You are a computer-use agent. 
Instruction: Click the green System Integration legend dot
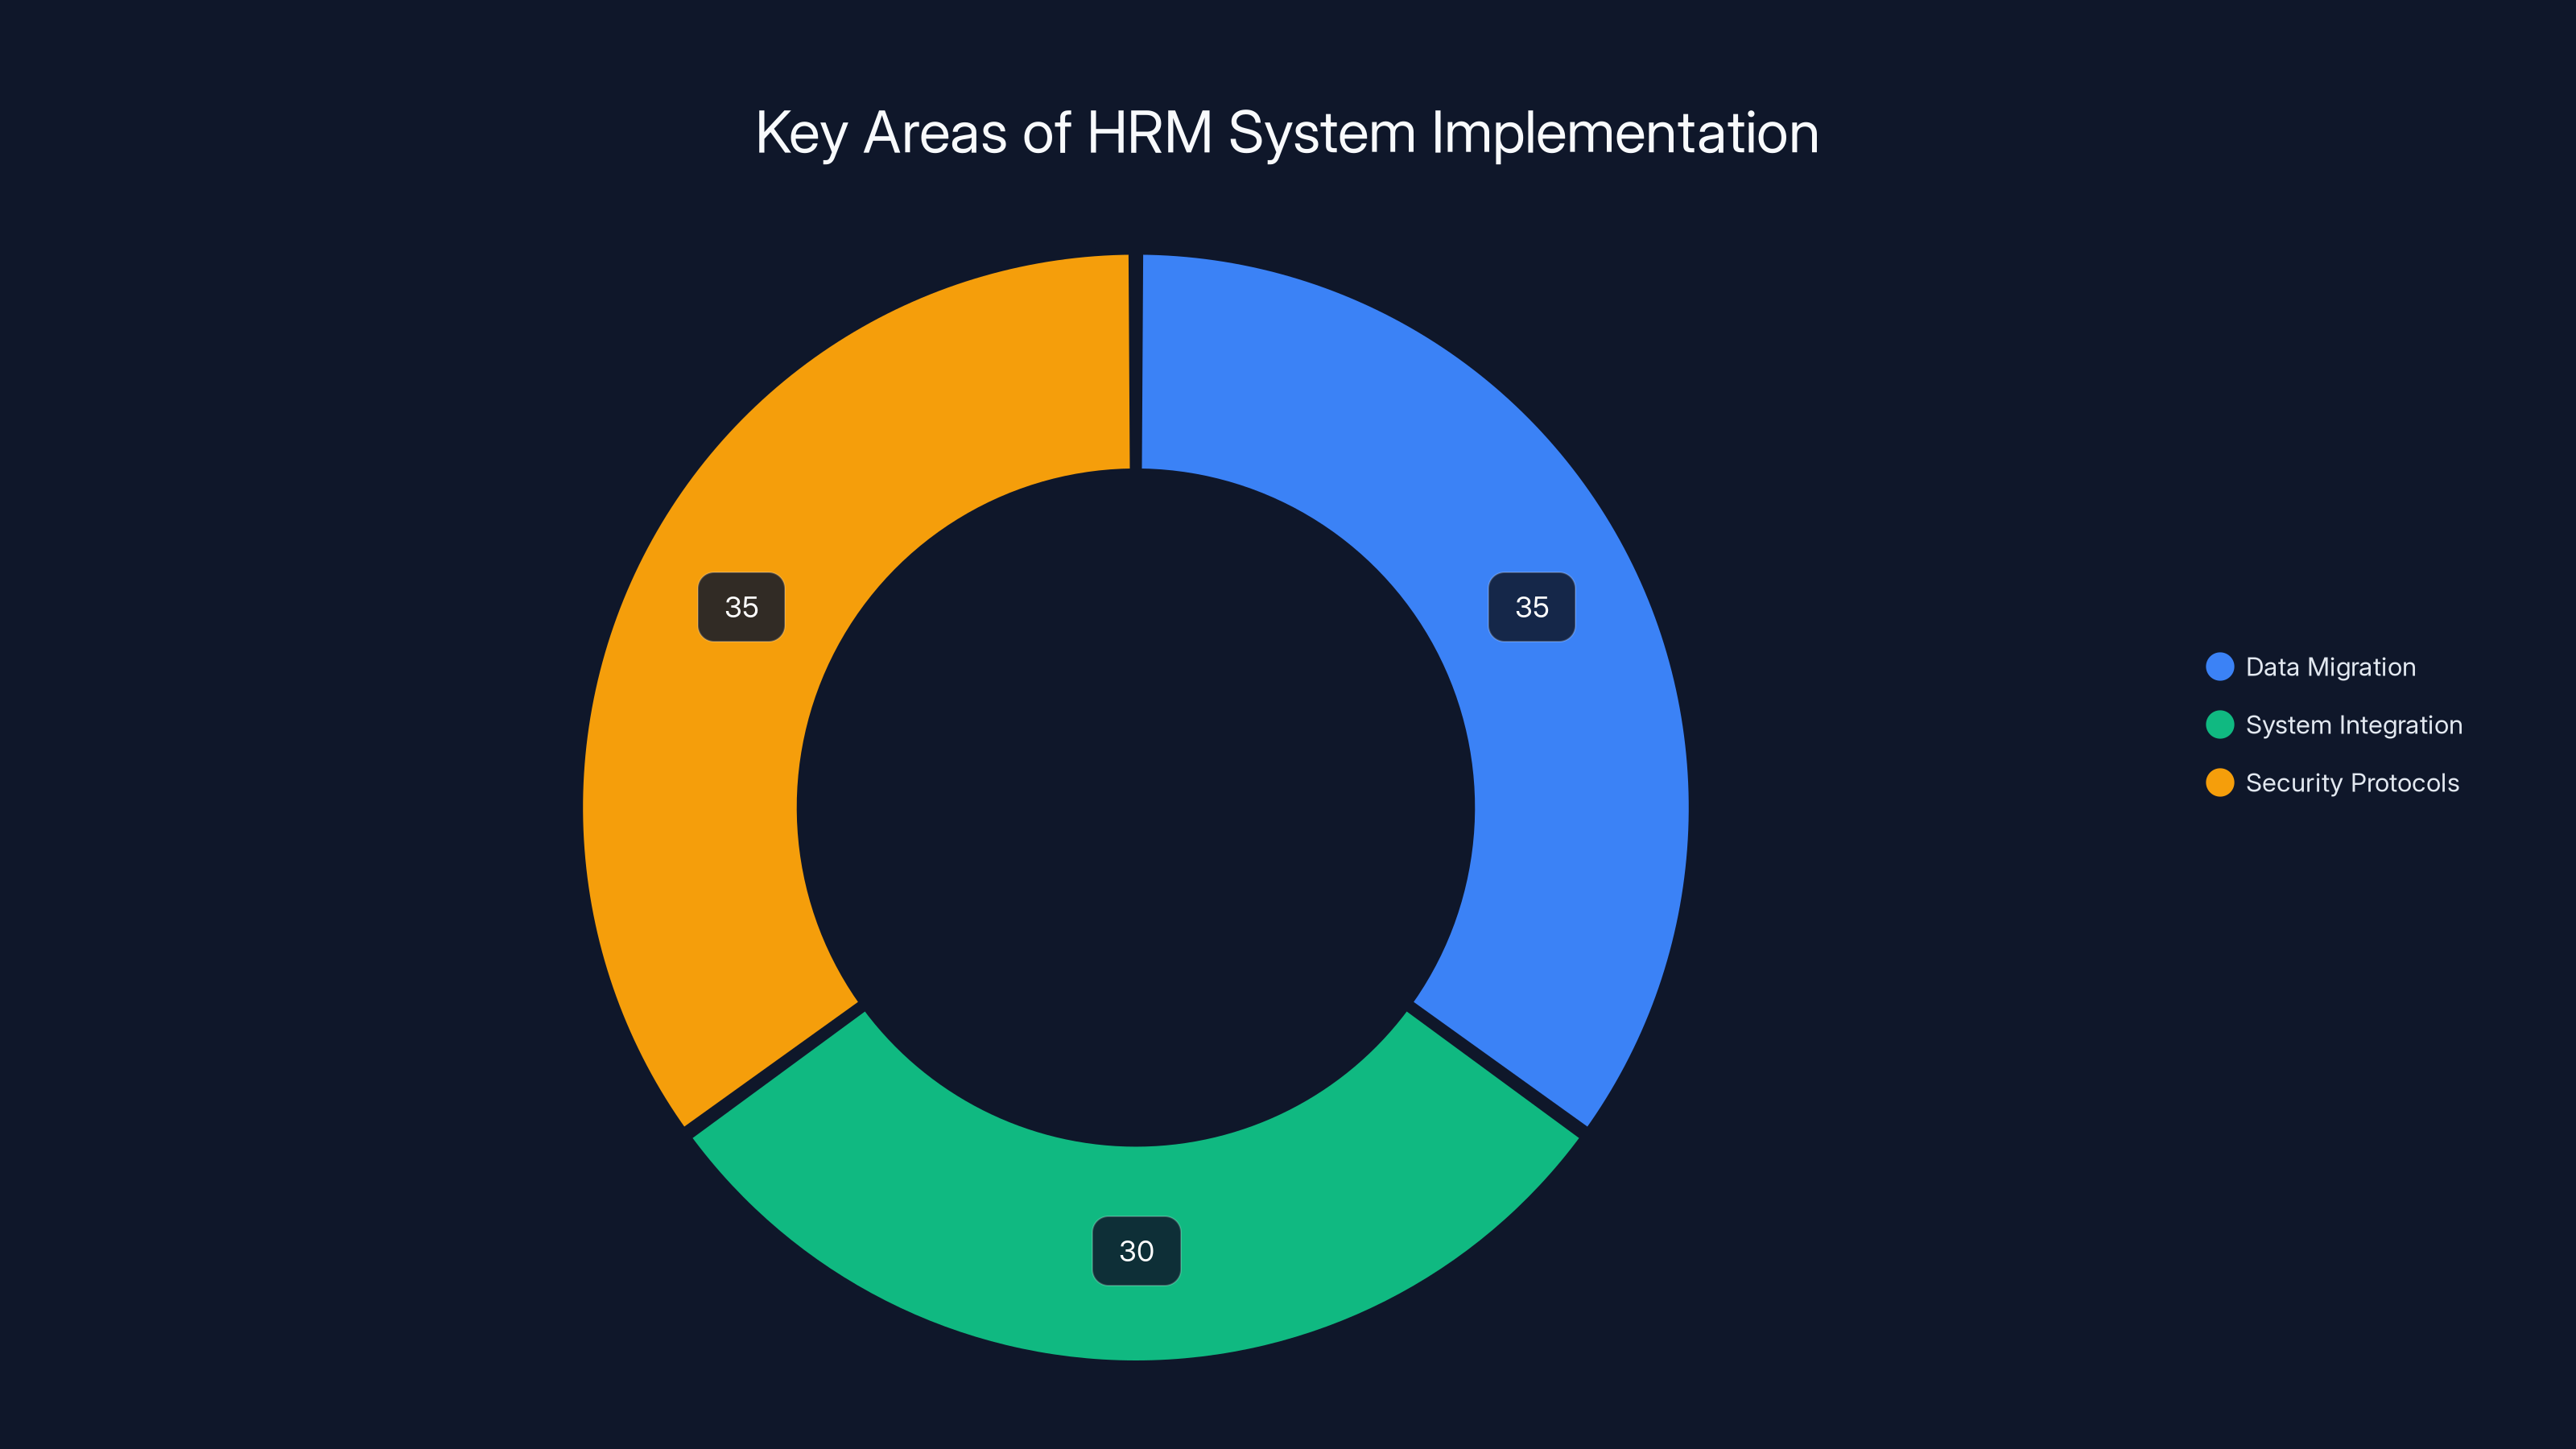[2219, 725]
